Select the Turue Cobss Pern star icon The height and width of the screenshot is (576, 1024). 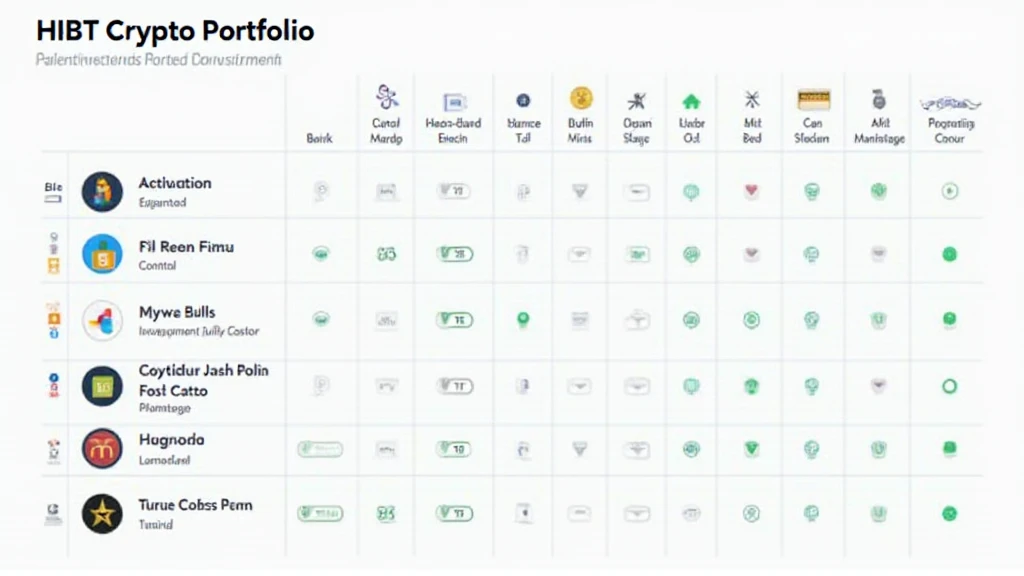tap(102, 513)
